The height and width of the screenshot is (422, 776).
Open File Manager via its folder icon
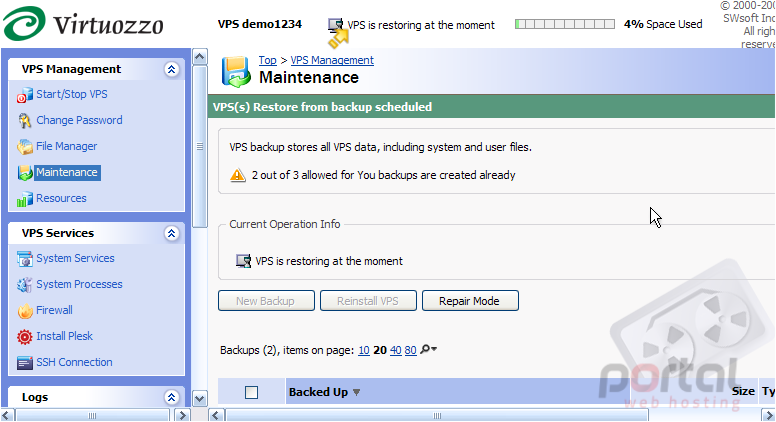pyautogui.click(x=25, y=147)
